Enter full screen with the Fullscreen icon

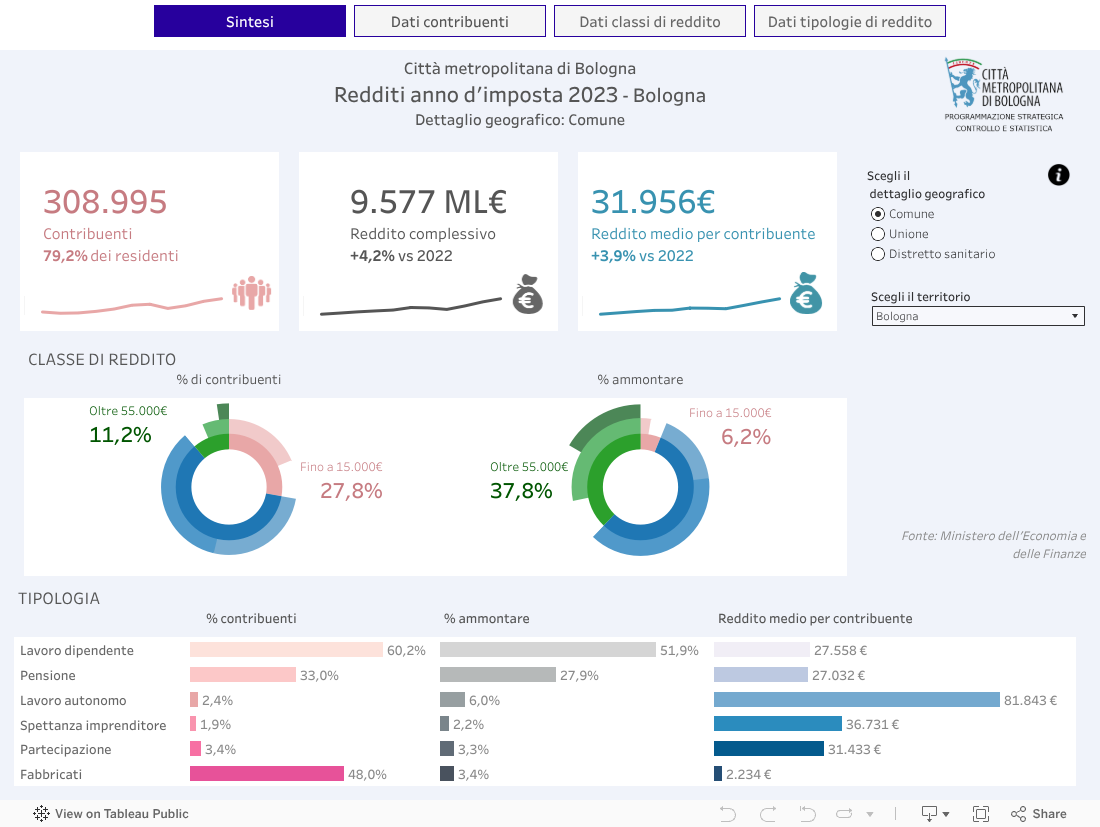[981, 814]
